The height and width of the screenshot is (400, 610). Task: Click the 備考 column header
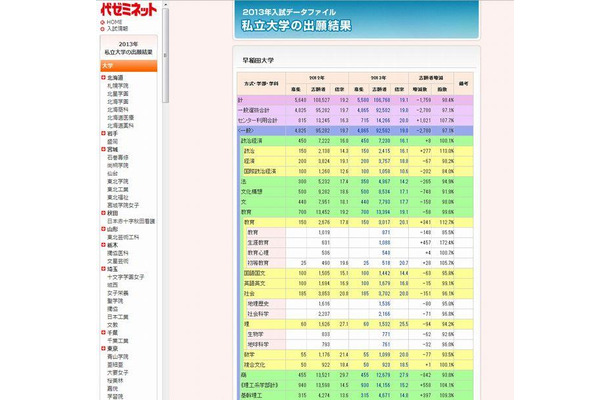(x=463, y=83)
